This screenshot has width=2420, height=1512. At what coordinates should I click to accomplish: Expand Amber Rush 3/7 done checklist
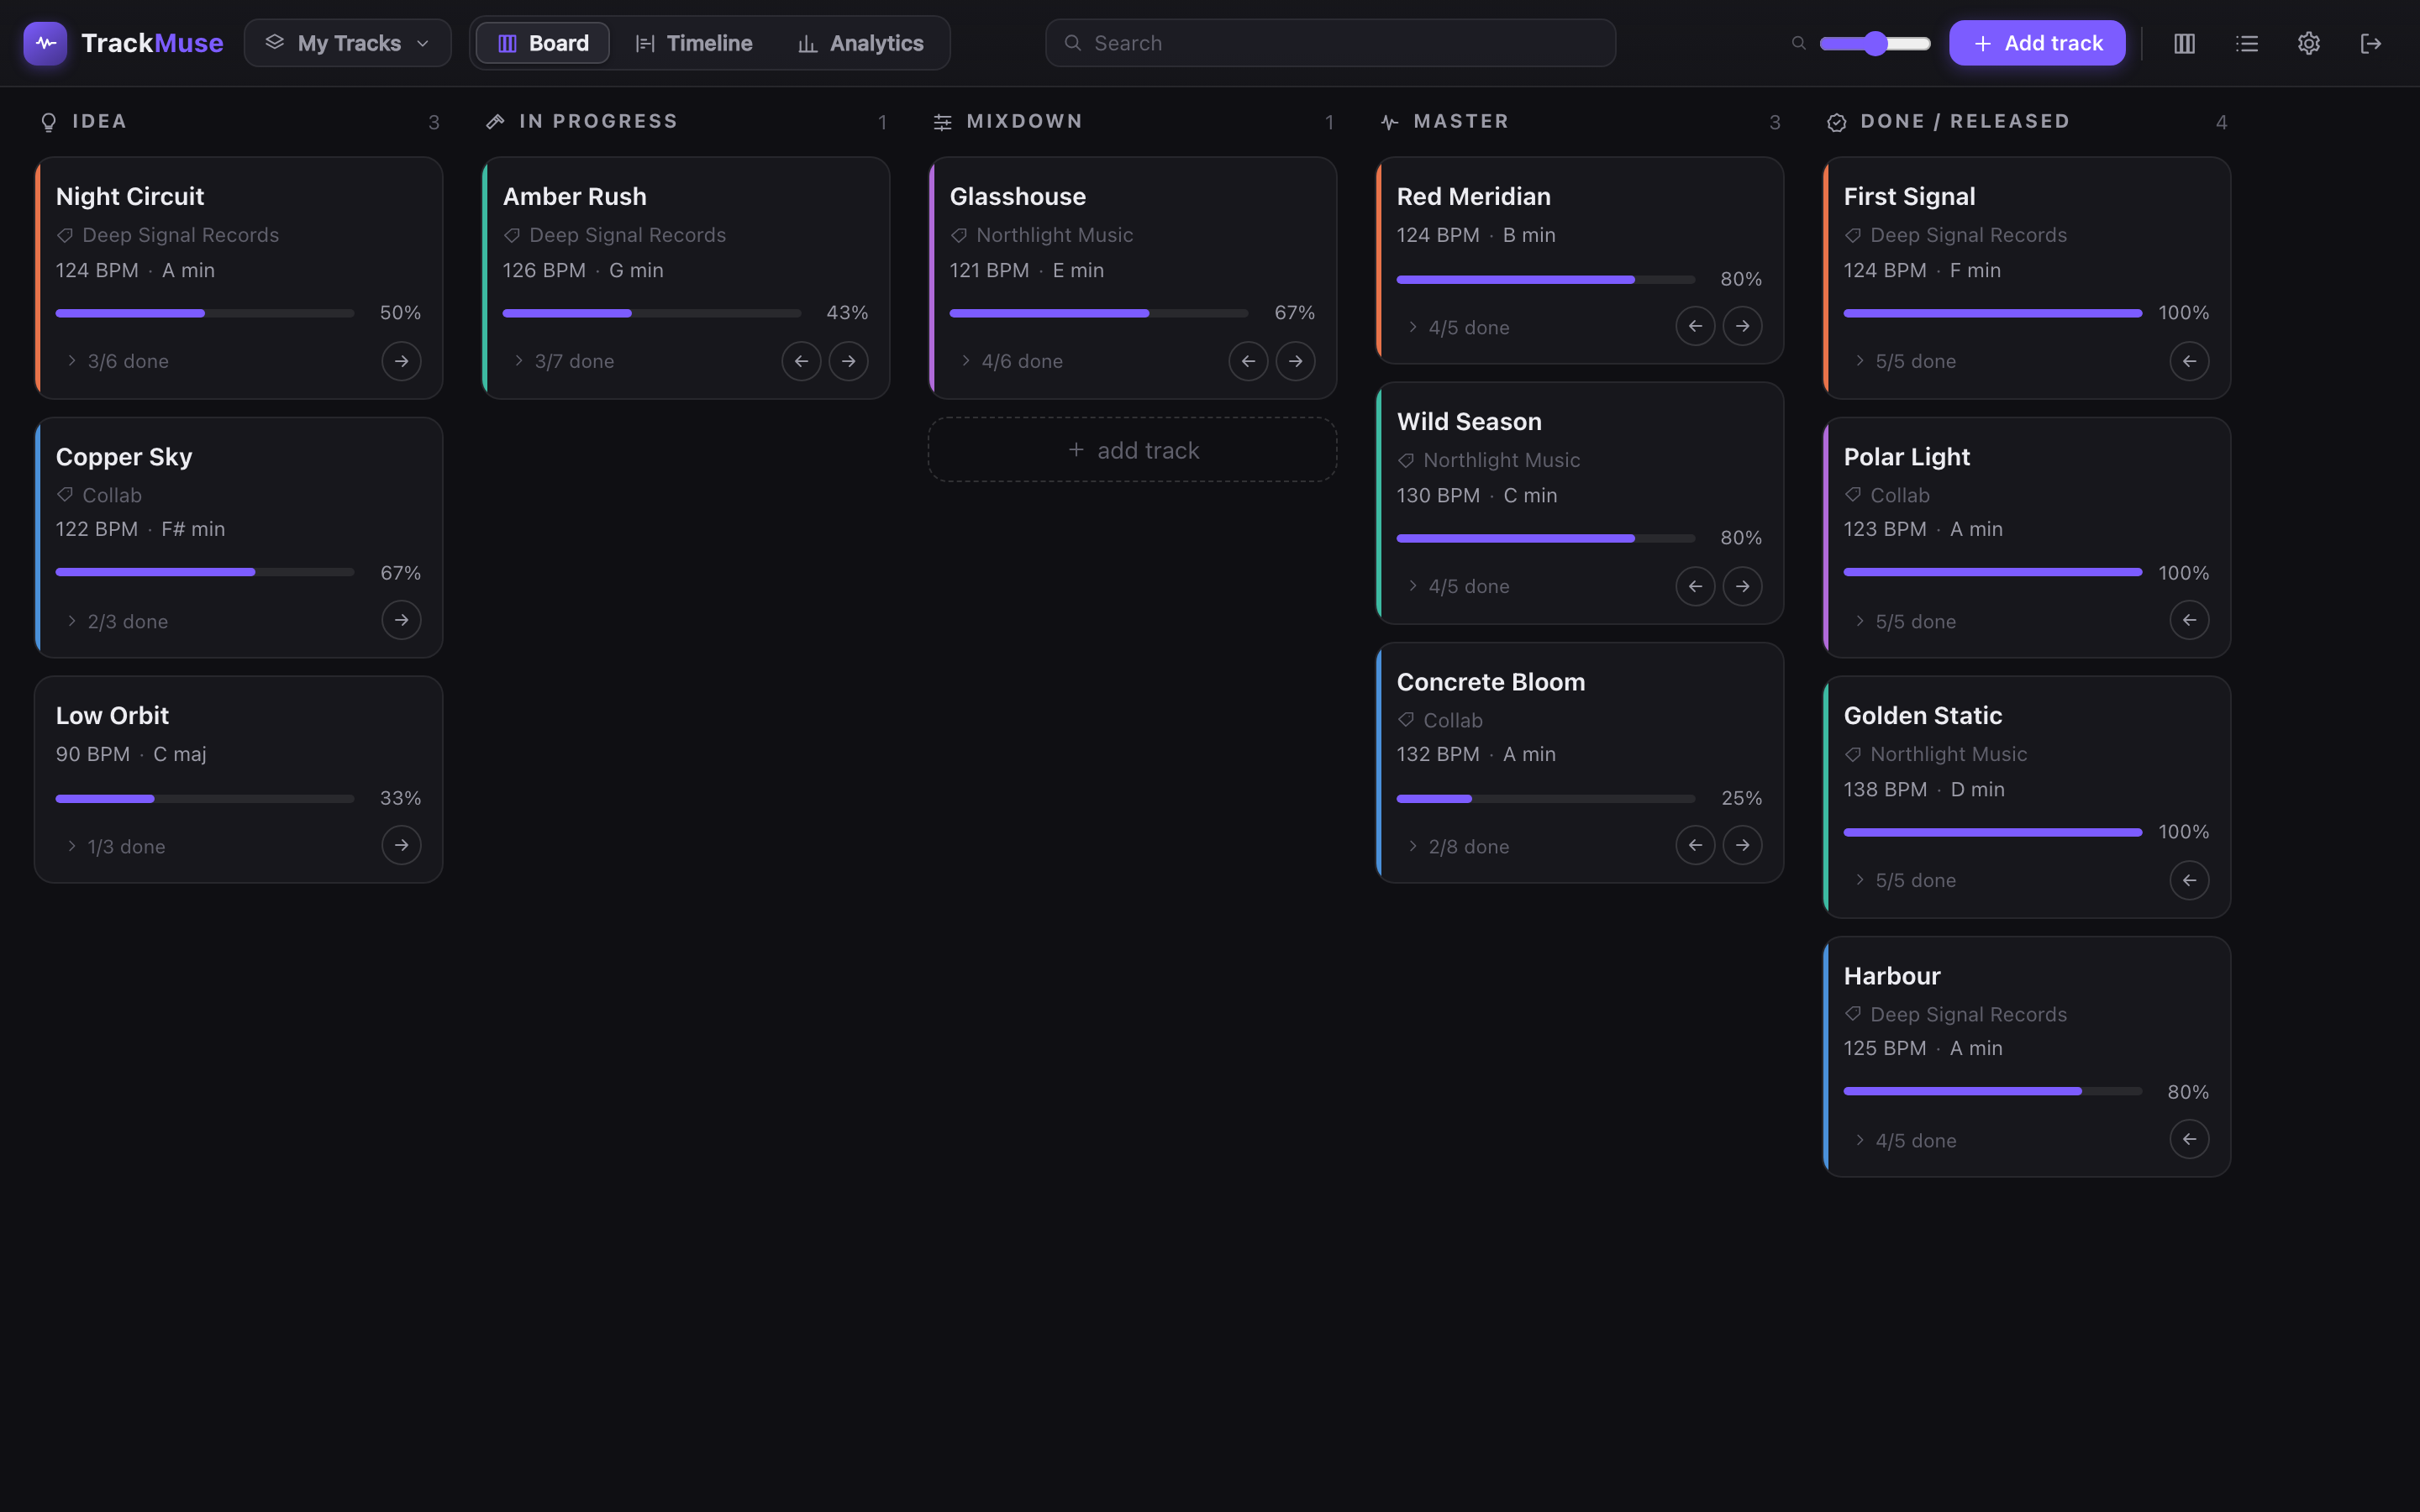pyautogui.click(x=564, y=361)
